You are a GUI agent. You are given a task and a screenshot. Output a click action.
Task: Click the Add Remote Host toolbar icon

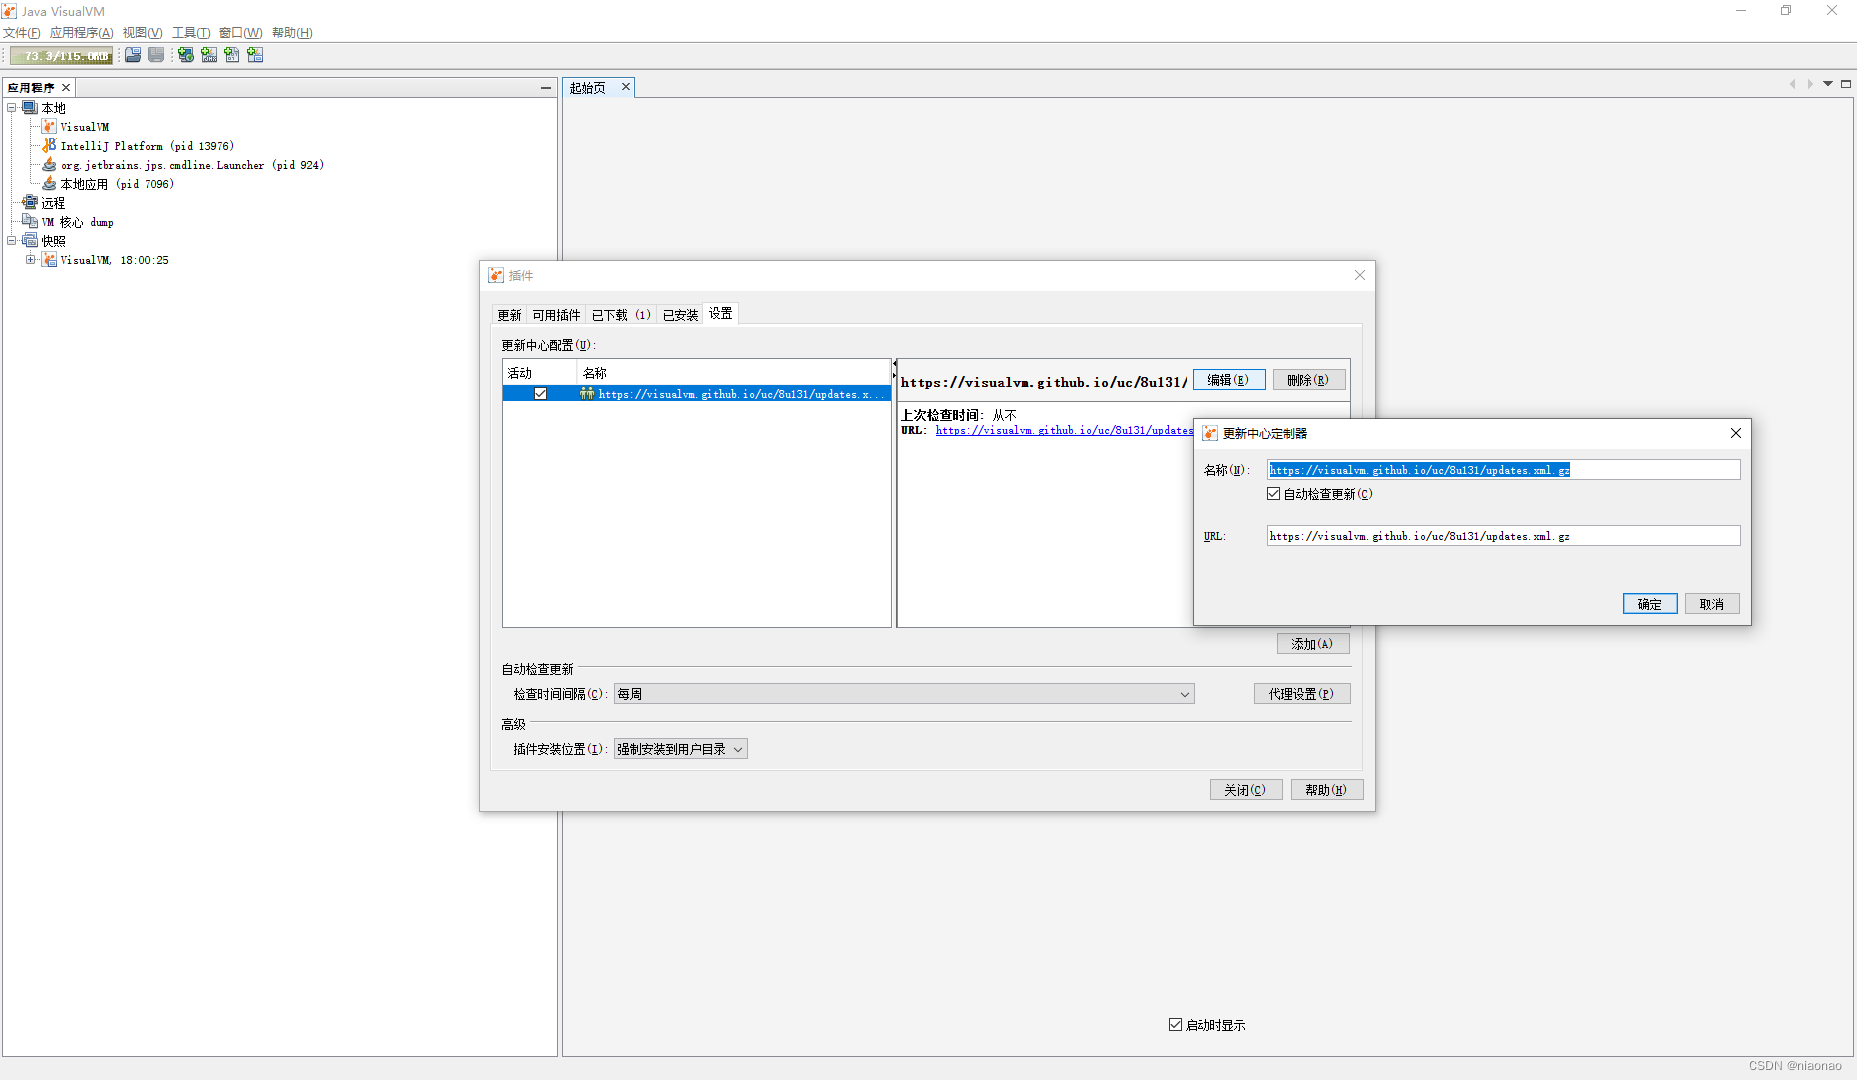coord(186,55)
